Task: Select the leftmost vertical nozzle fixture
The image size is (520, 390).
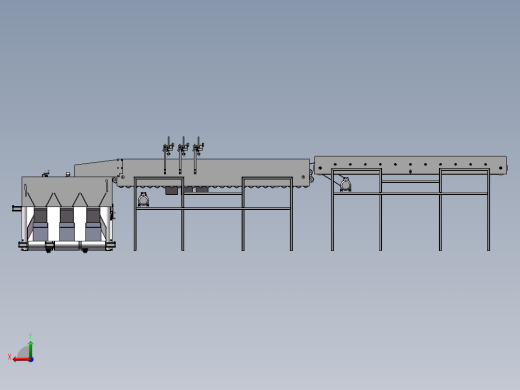Action: coord(168,155)
